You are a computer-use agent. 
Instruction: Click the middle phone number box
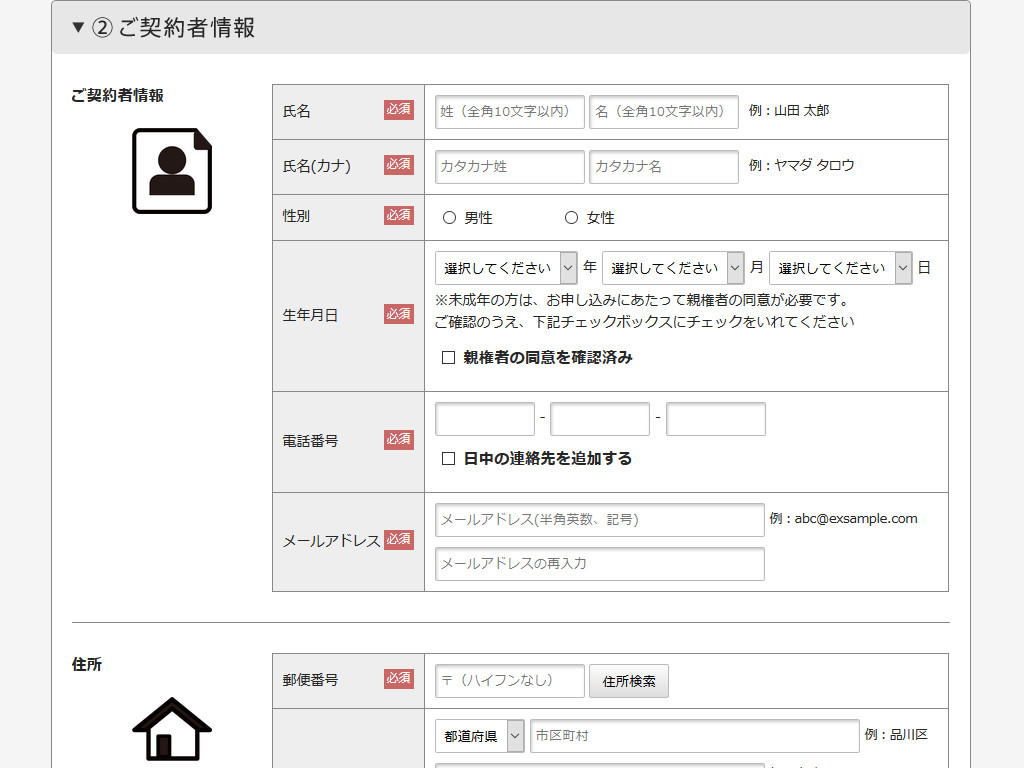pyautogui.click(x=600, y=419)
